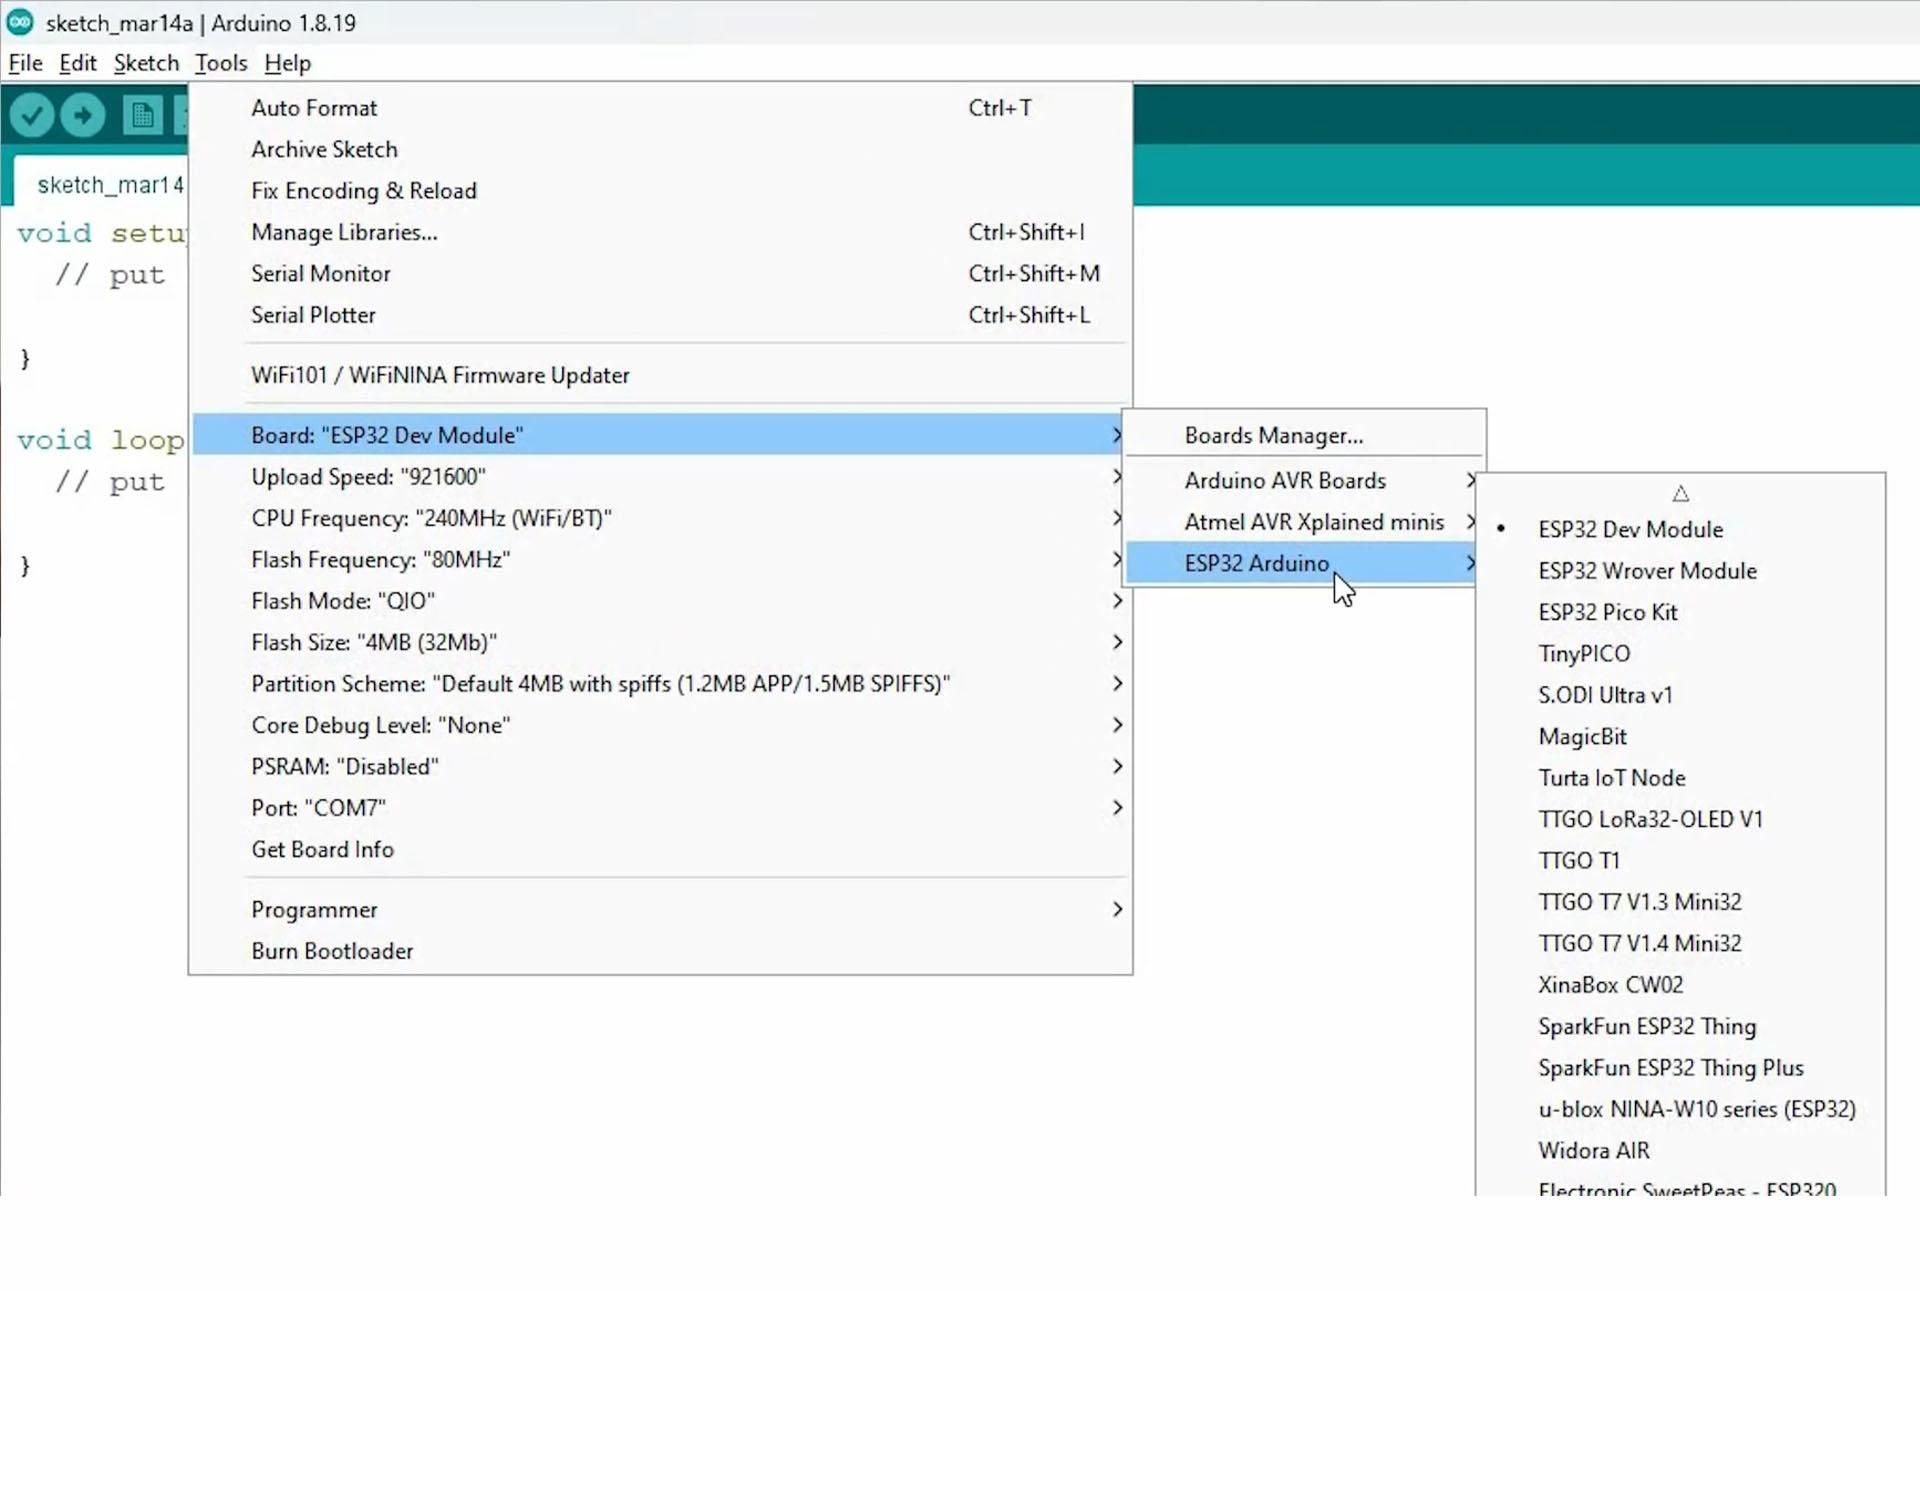Select Turta IoT Node board
This screenshot has width=1920, height=1500.
pyautogui.click(x=1681, y=778)
